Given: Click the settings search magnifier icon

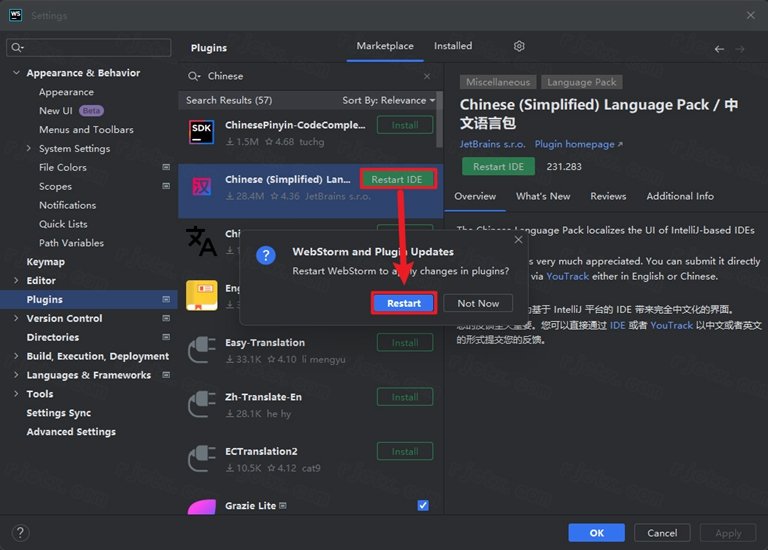Looking at the screenshot, I should [17, 48].
